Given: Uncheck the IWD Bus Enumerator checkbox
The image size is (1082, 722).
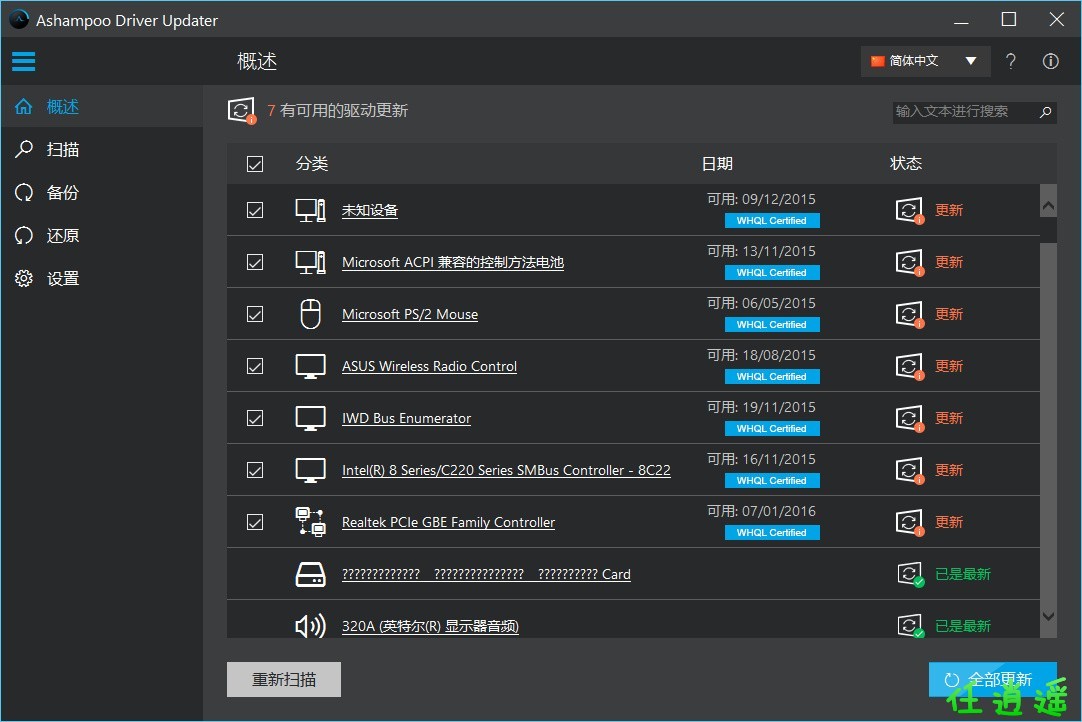Looking at the screenshot, I should [x=255, y=418].
